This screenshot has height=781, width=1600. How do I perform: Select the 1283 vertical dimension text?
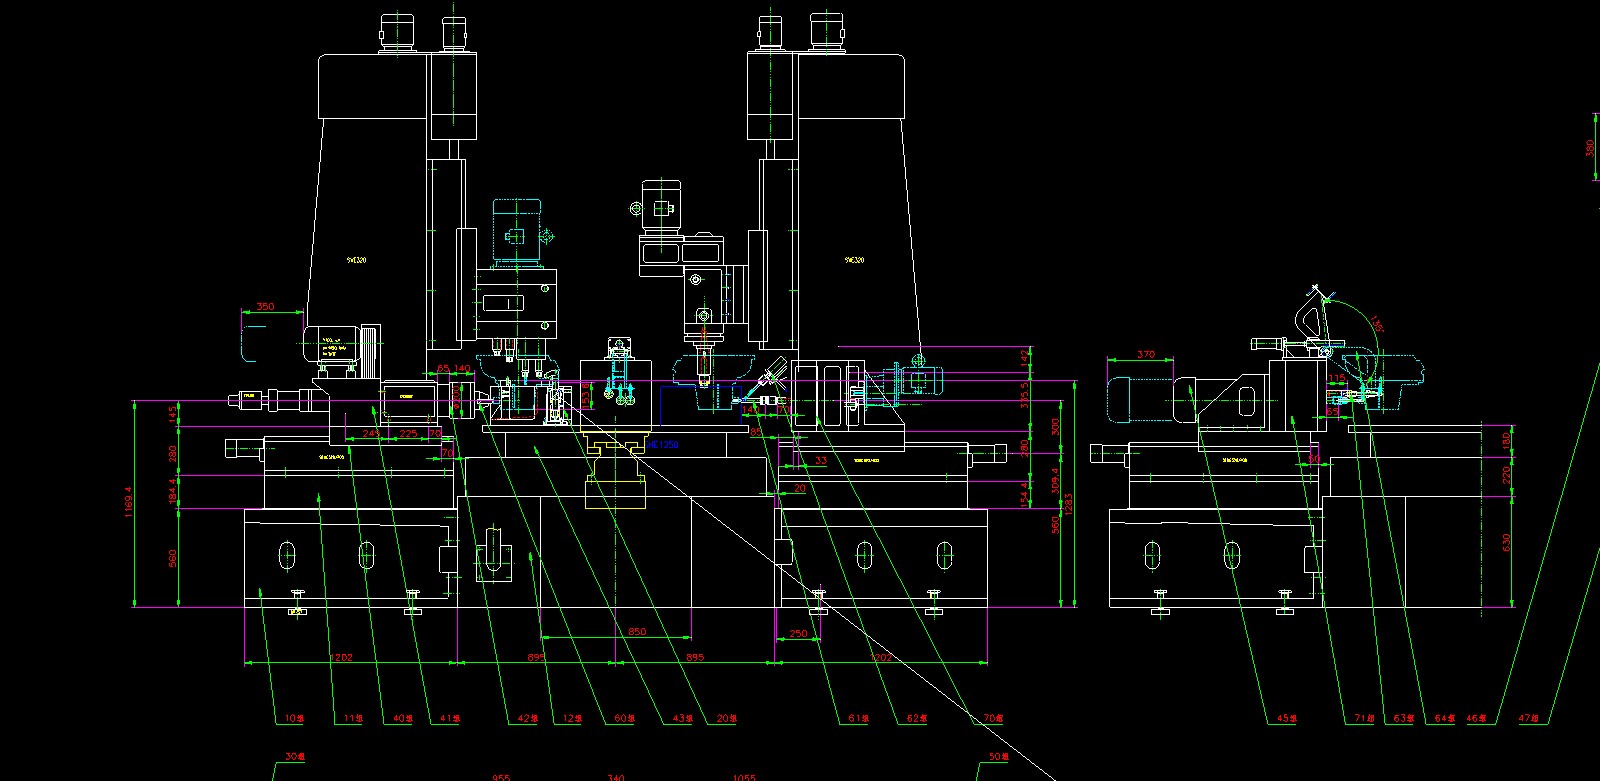[1067, 500]
